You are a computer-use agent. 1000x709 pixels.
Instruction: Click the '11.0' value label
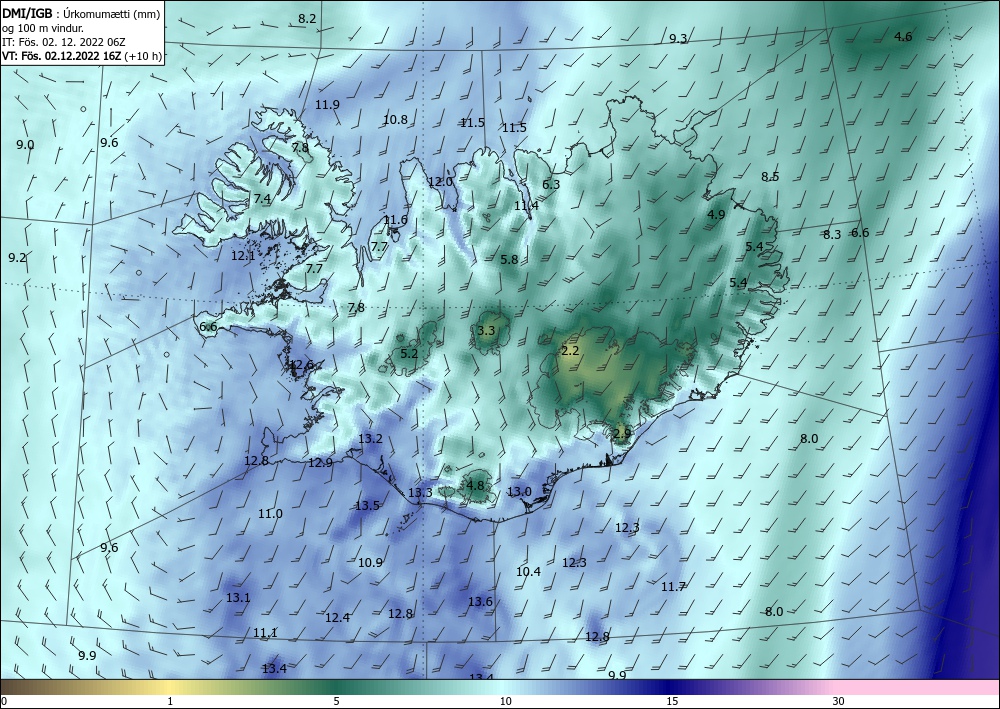click(x=270, y=513)
